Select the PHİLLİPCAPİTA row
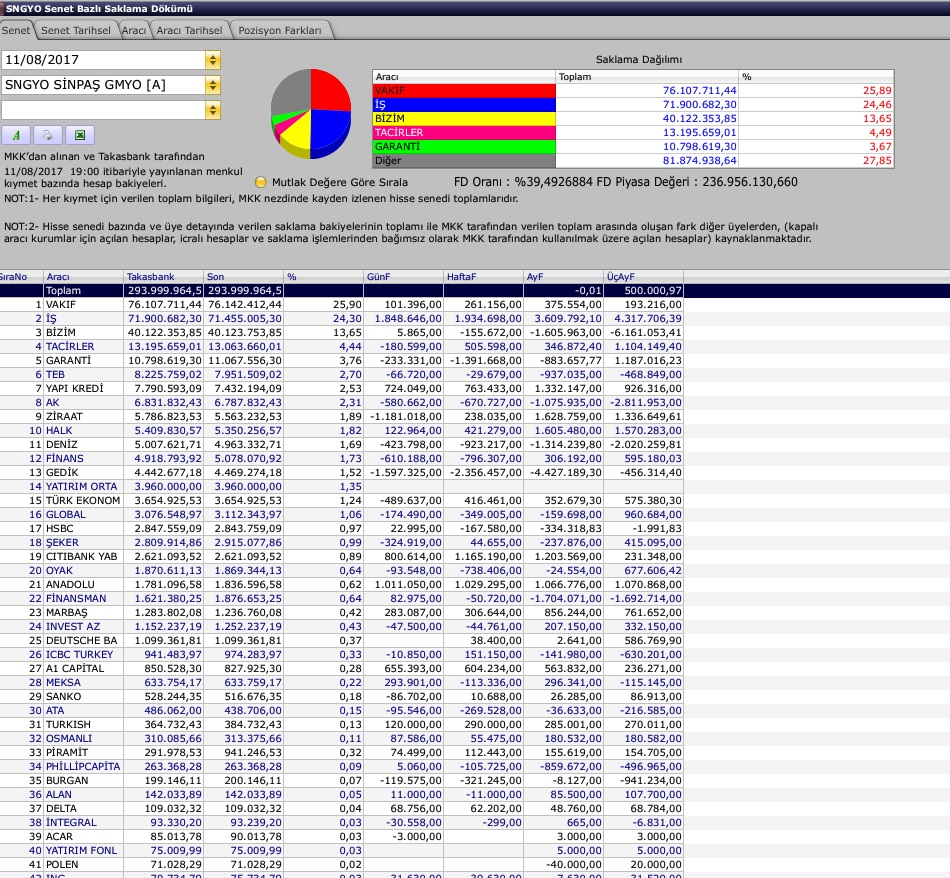 (x=342, y=767)
